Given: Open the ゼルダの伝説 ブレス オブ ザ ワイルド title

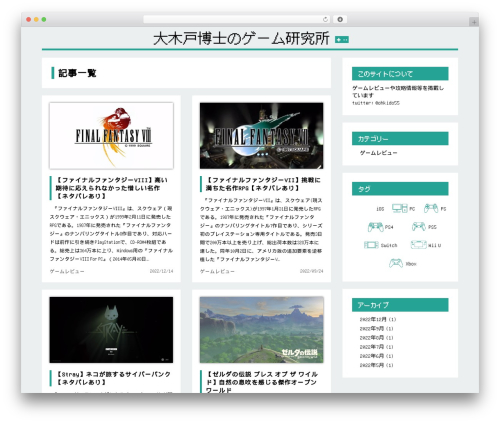Looking at the screenshot, I should (262, 382).
